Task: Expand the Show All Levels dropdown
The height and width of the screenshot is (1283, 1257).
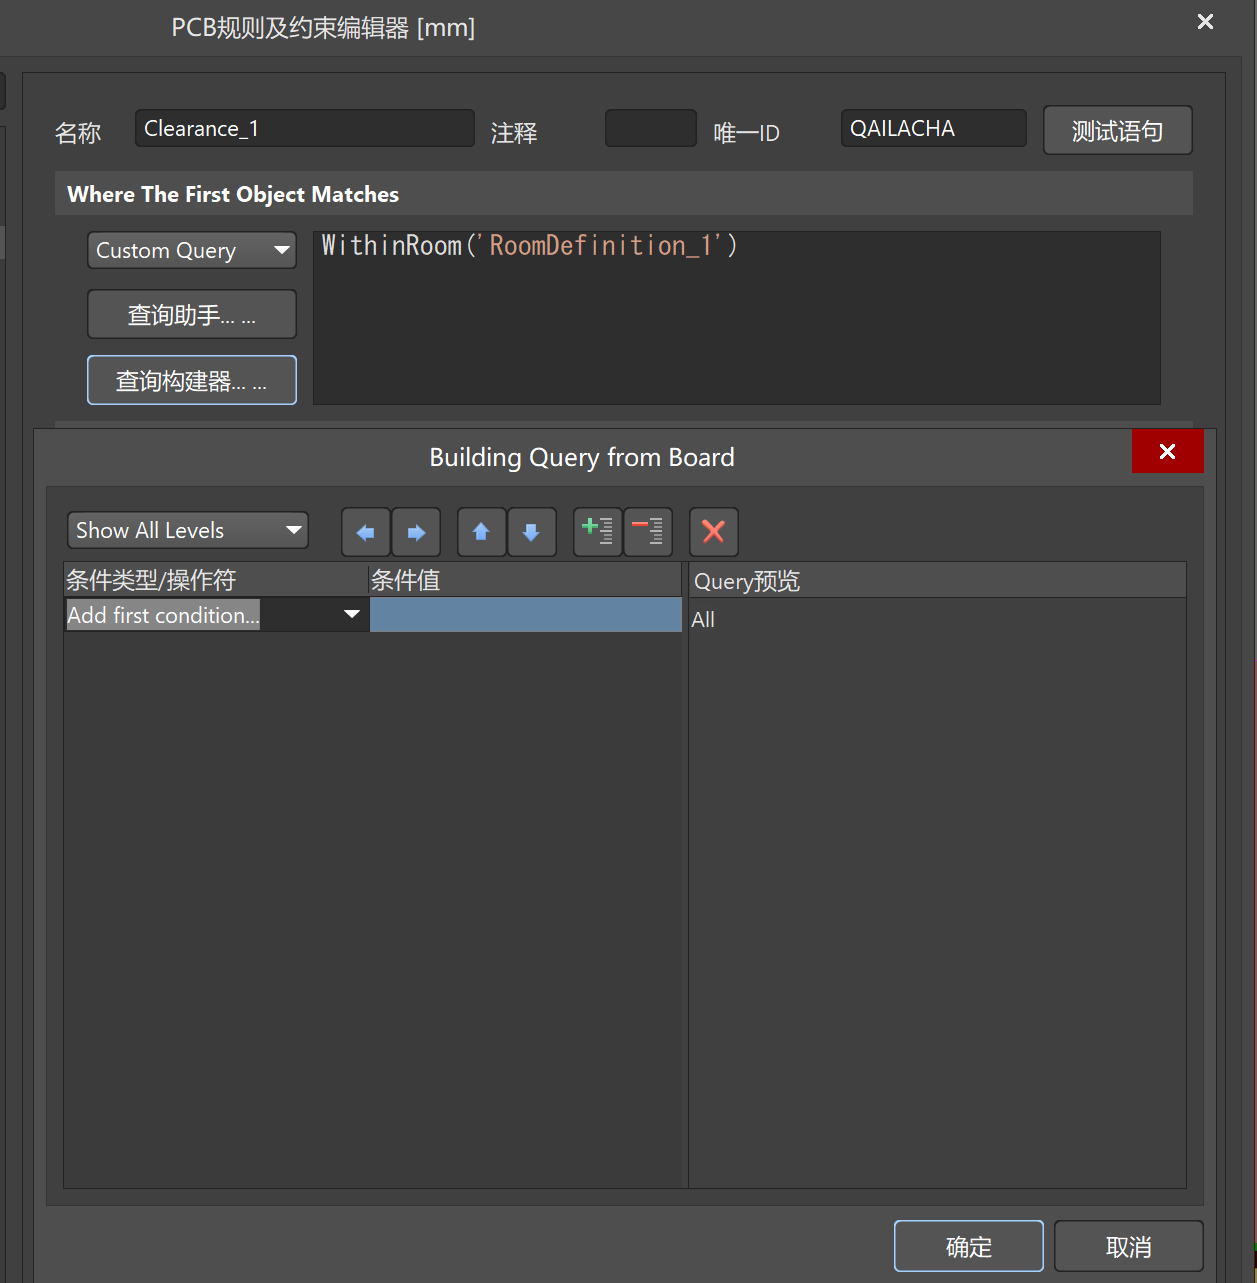Action: pyautogui.click(x=188, y=530)
